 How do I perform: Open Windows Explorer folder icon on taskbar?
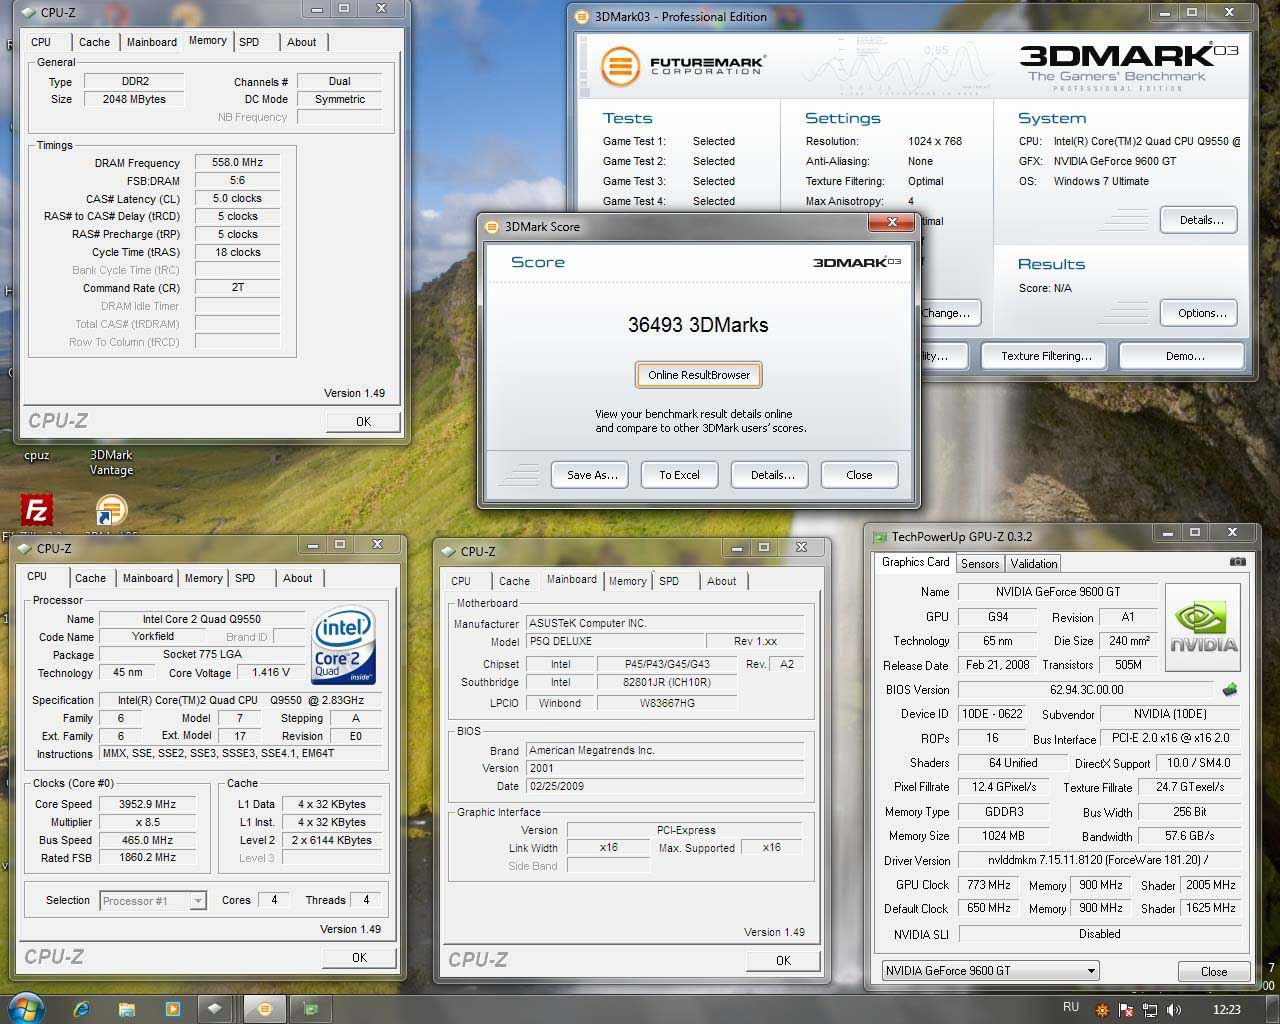127,1009
